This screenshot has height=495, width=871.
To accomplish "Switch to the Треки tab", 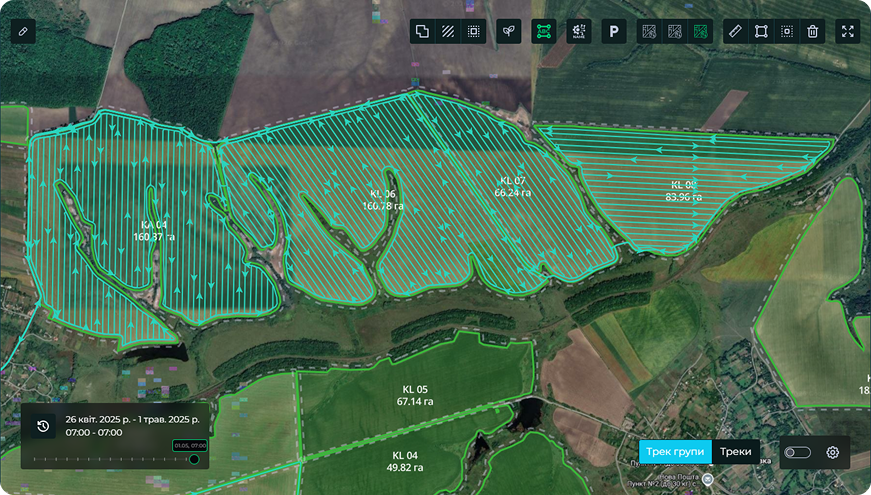I will tap(735, 452).
